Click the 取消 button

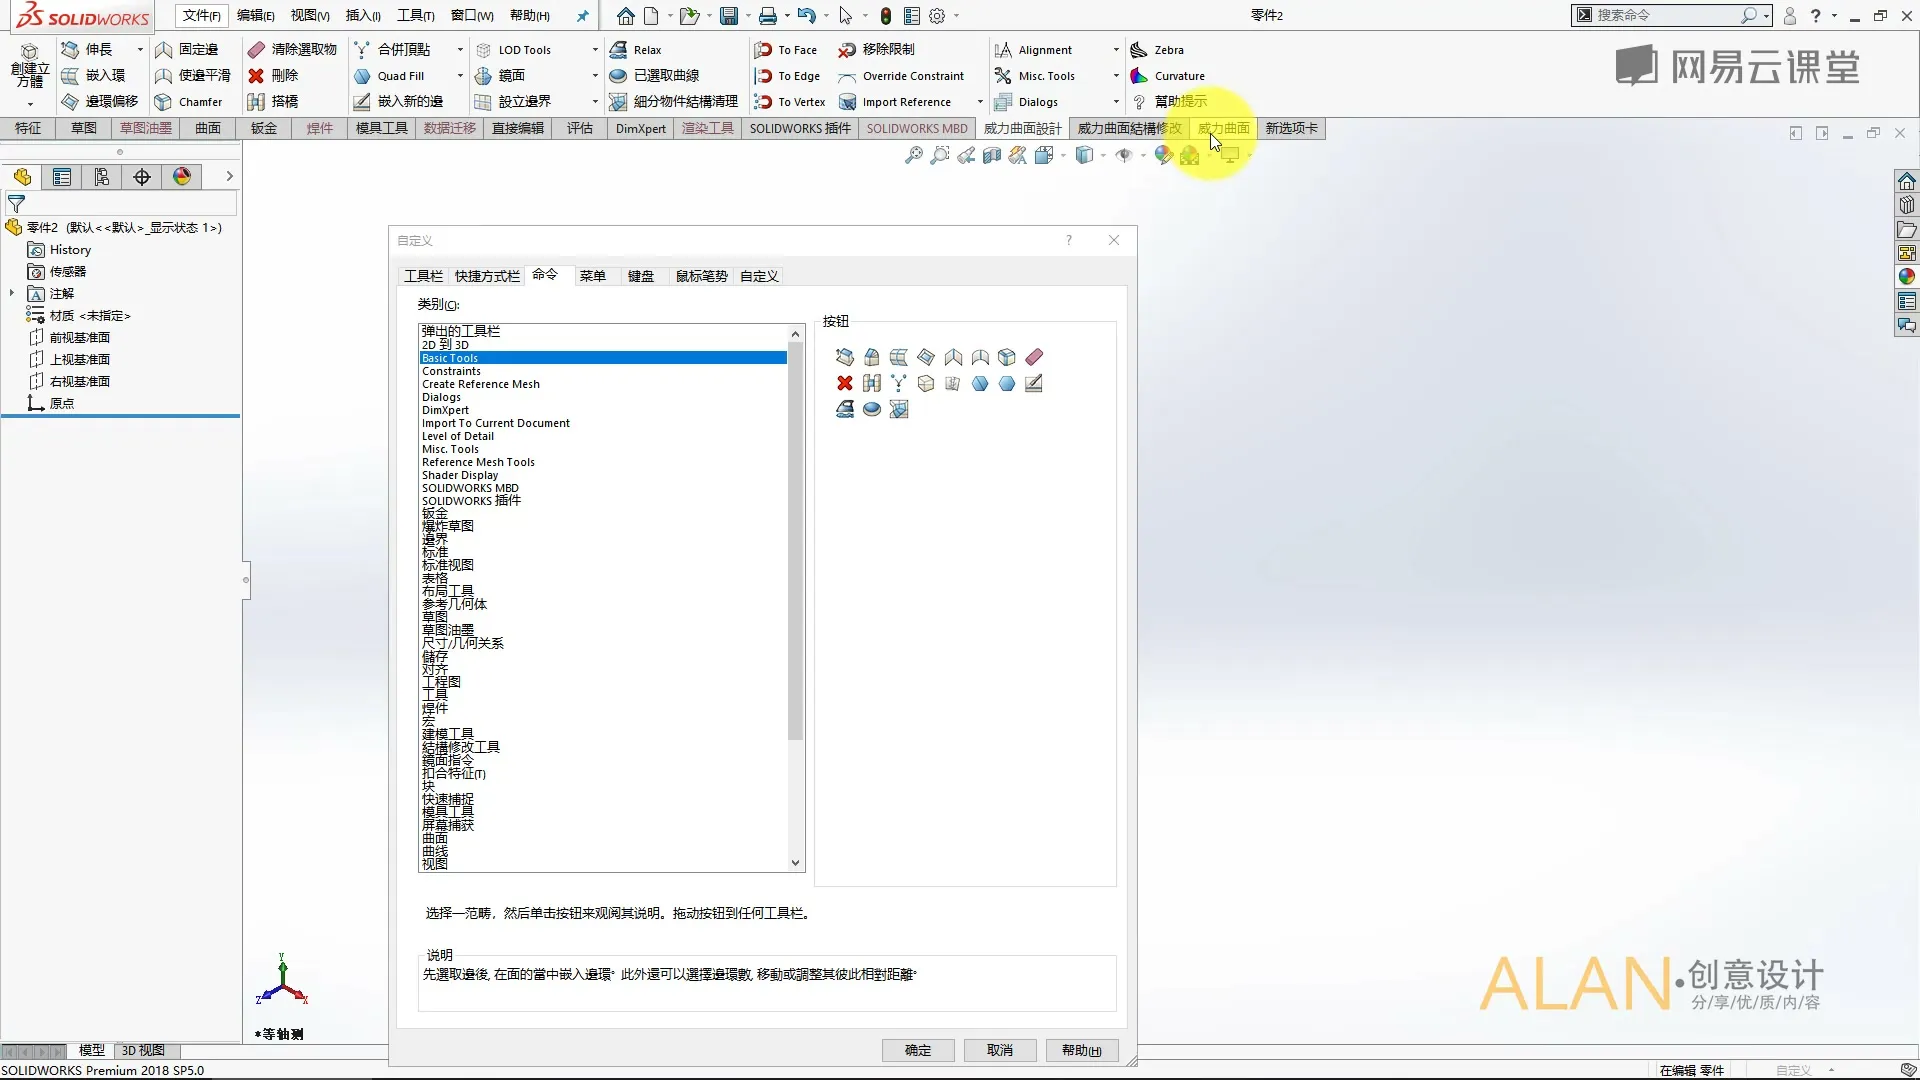pyautogui.click(x=999, y=1050)
